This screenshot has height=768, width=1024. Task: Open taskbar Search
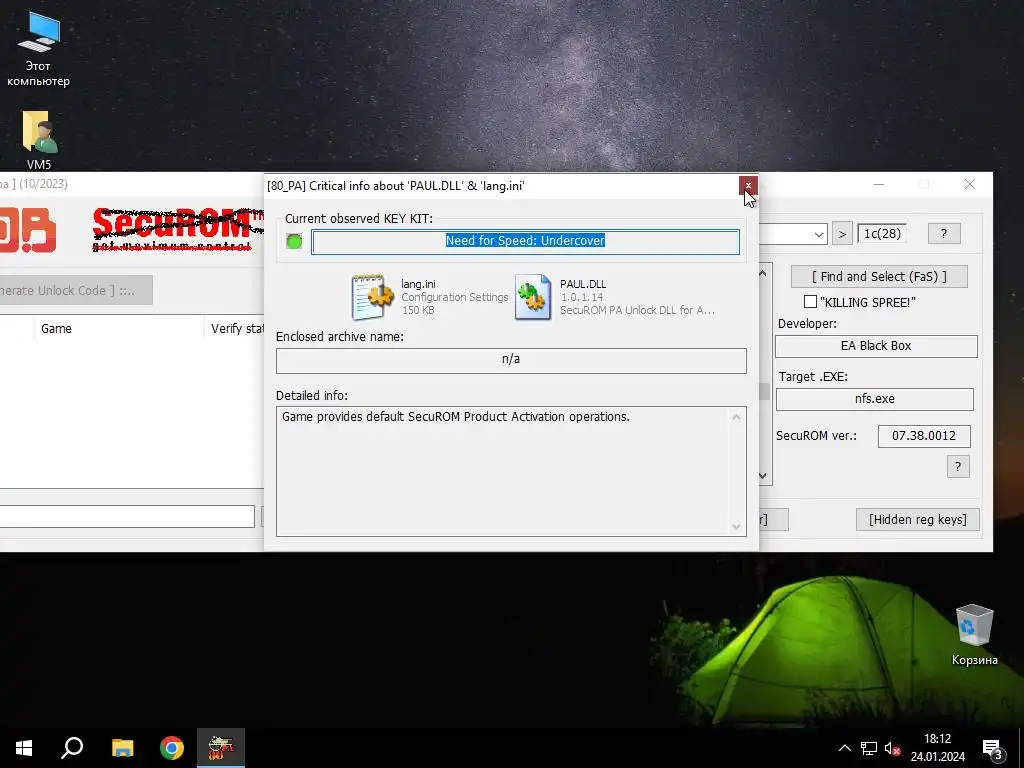click(x=72, y=748)
